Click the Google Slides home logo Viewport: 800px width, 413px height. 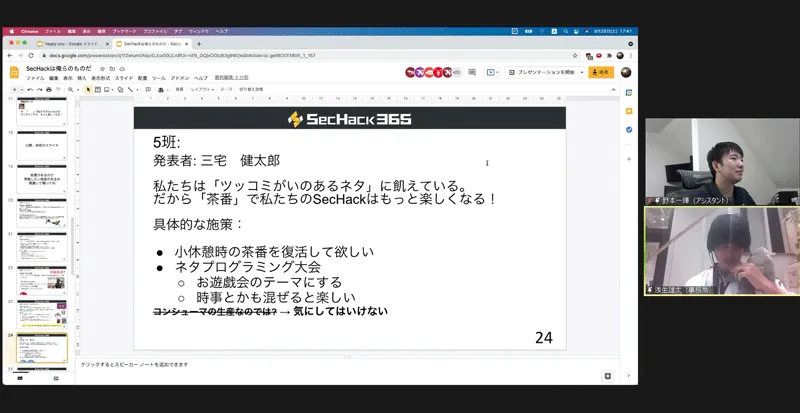[14, 72]
